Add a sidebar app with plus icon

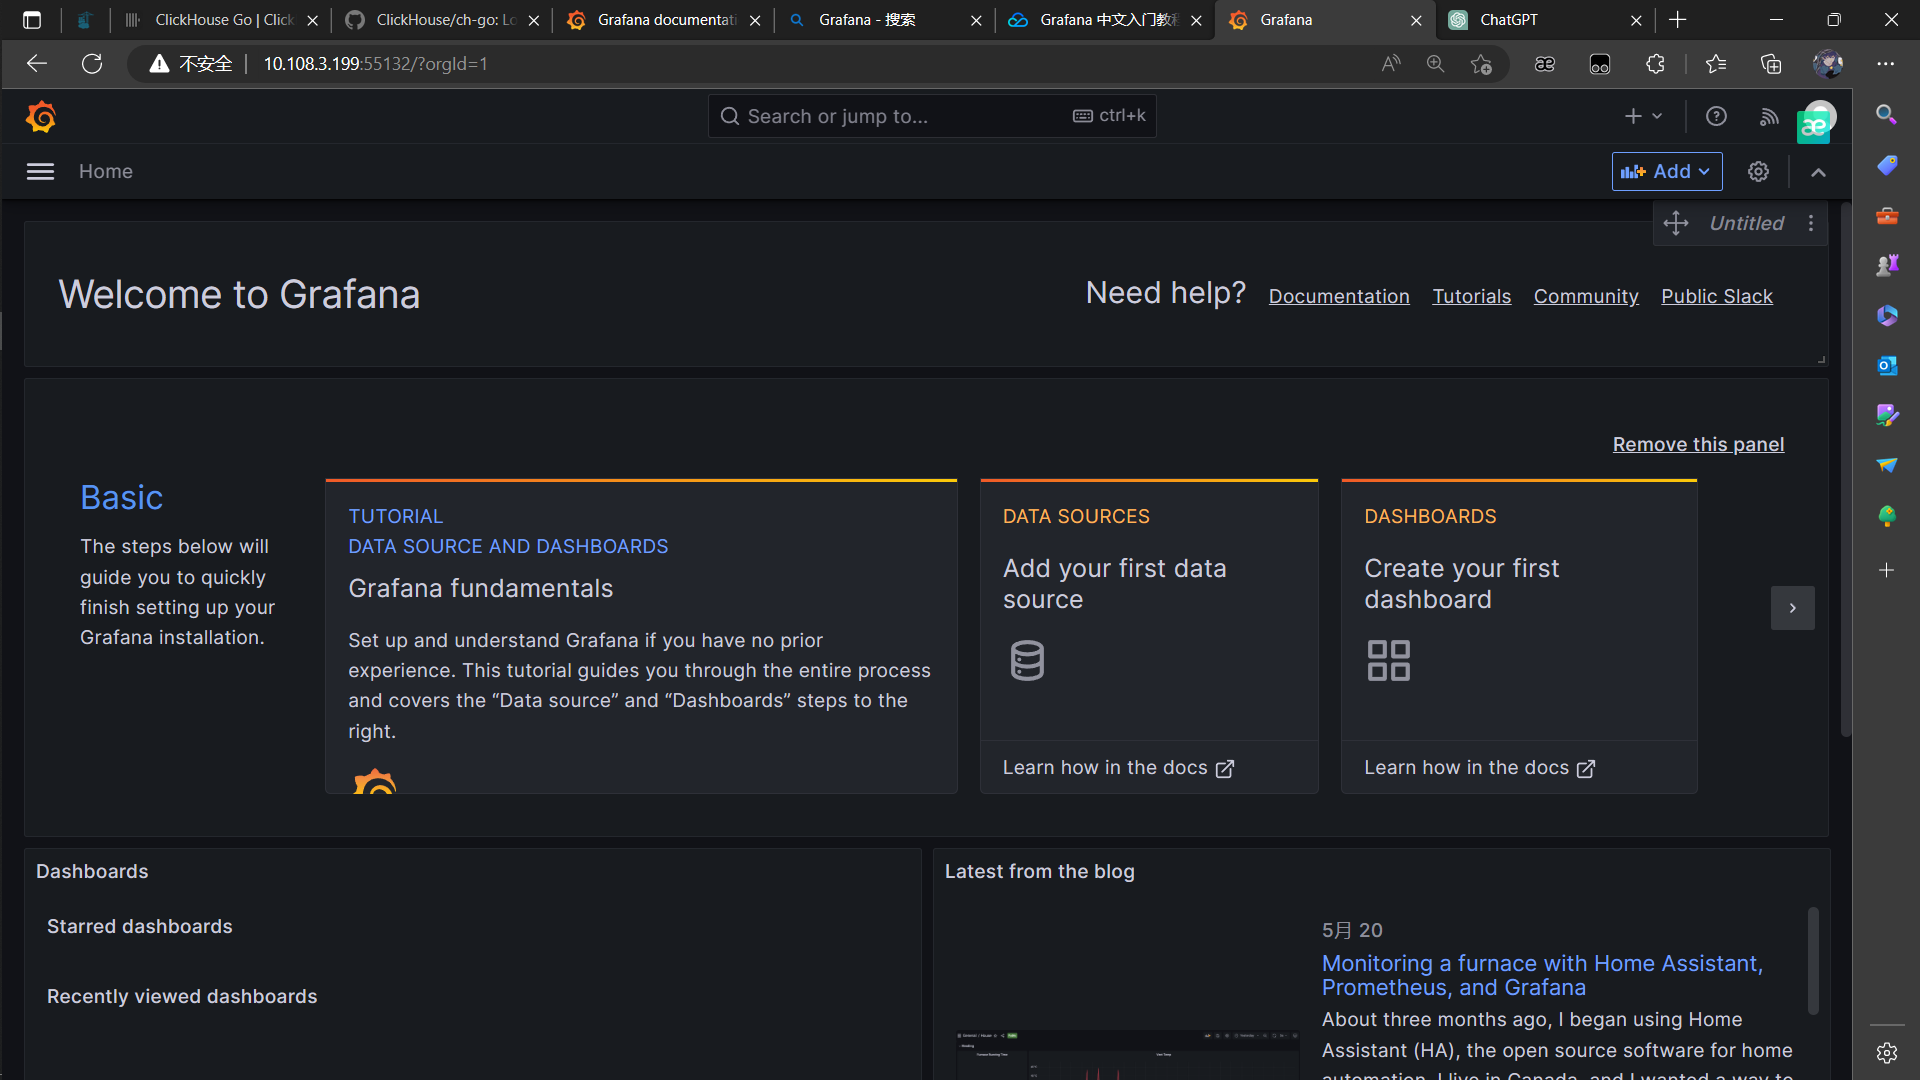coord(1886,570)
